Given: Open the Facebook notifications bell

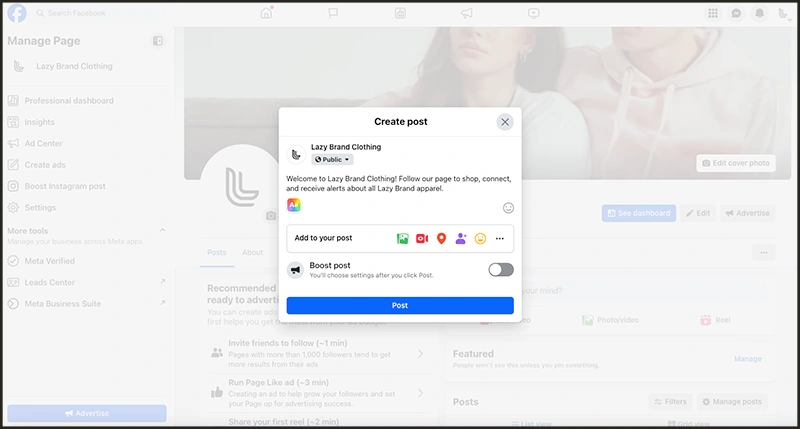Looking at the screenshot, I should click(x=760, y=13).
